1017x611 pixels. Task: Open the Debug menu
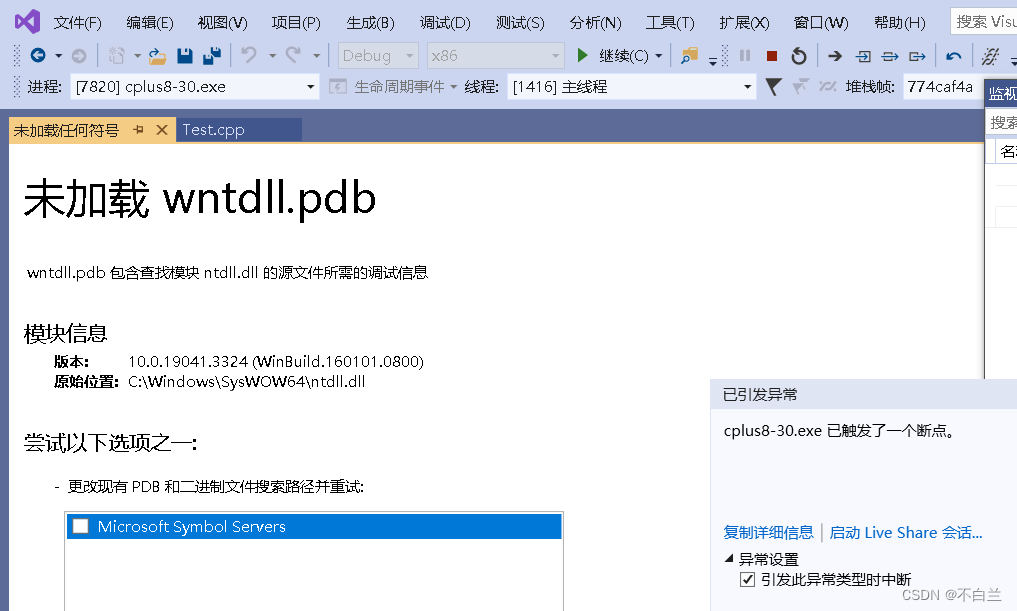point(445,23)
